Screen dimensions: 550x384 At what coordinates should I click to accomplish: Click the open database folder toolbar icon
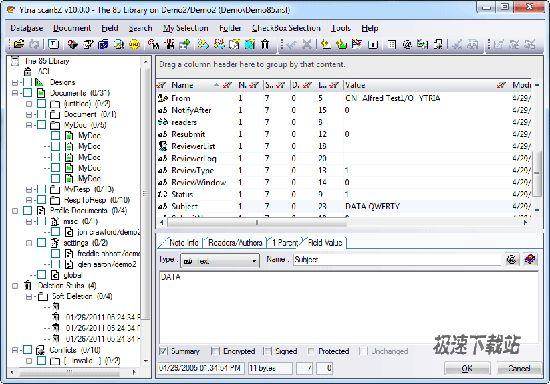tap(18, 44)
